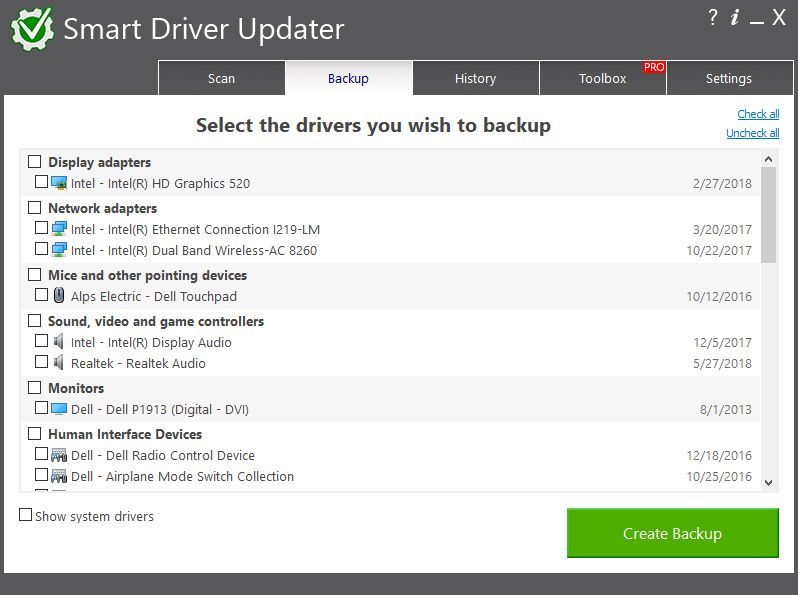Click the Dell Radio Control Device icon
The width and height of the screenshot is (798, 595).
[x=59, y=455]
